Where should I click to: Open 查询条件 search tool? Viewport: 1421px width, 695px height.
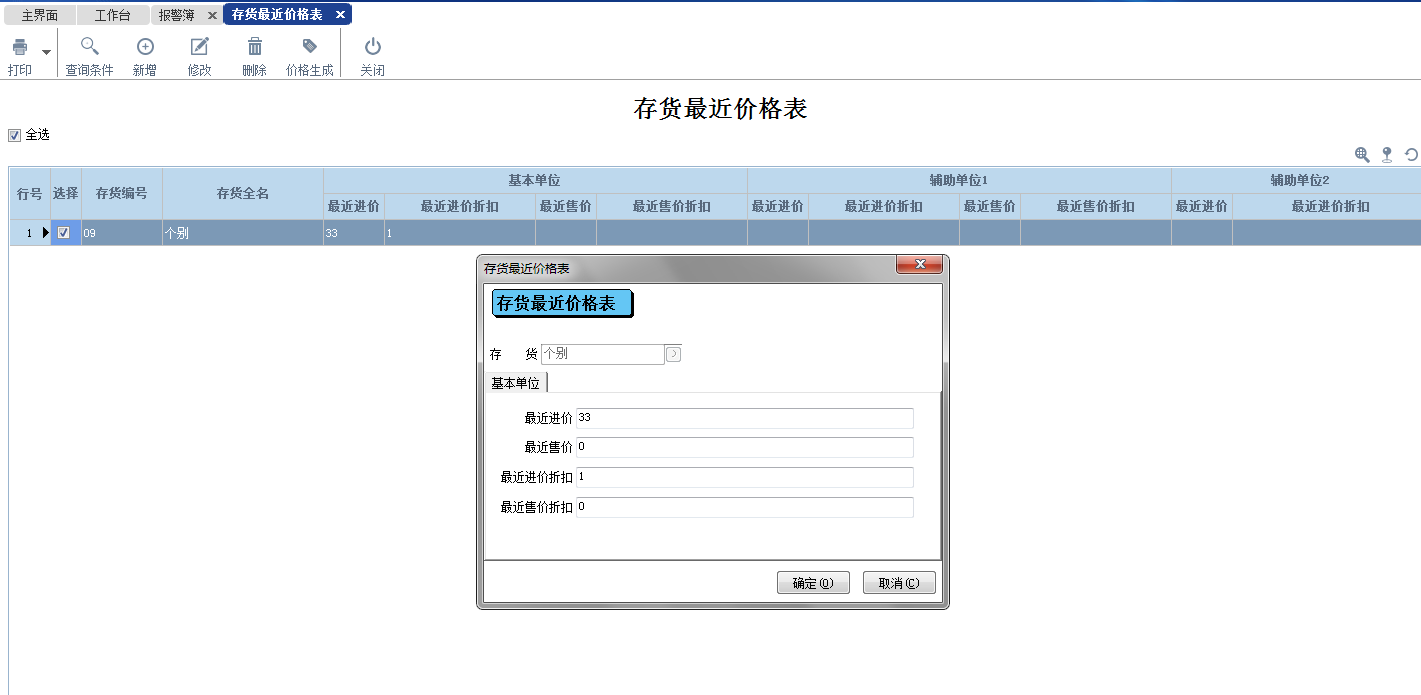click(89, 47)
